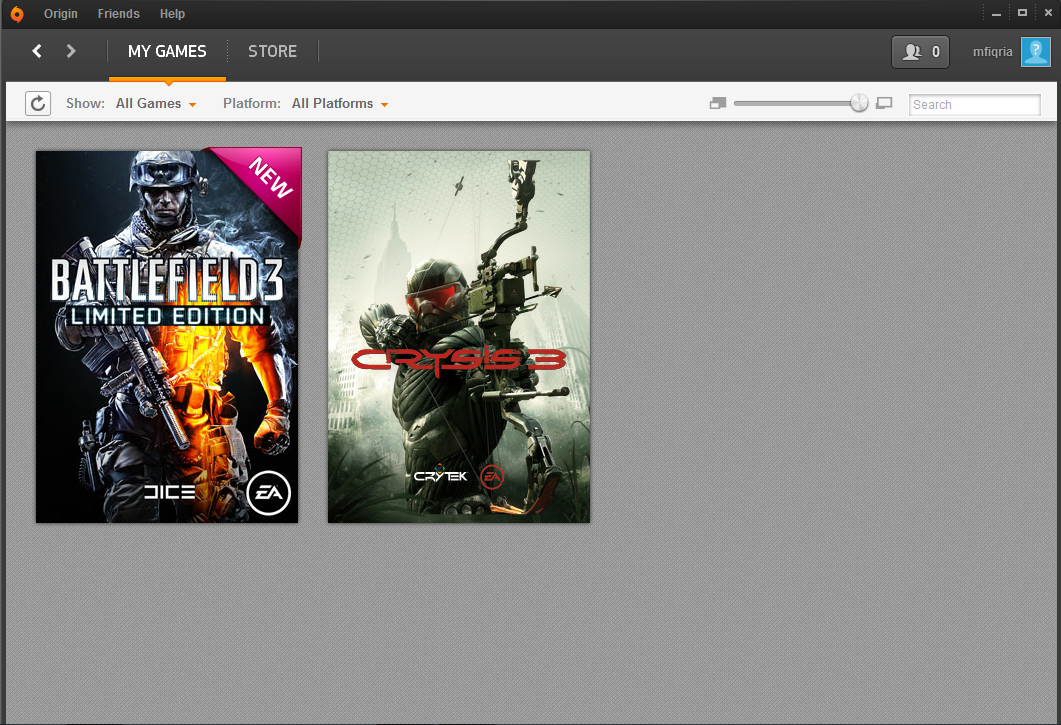Select the Battlefield 3 Limited Edition cover
The height and width of the screenshot is (725, 1061).
167,336
